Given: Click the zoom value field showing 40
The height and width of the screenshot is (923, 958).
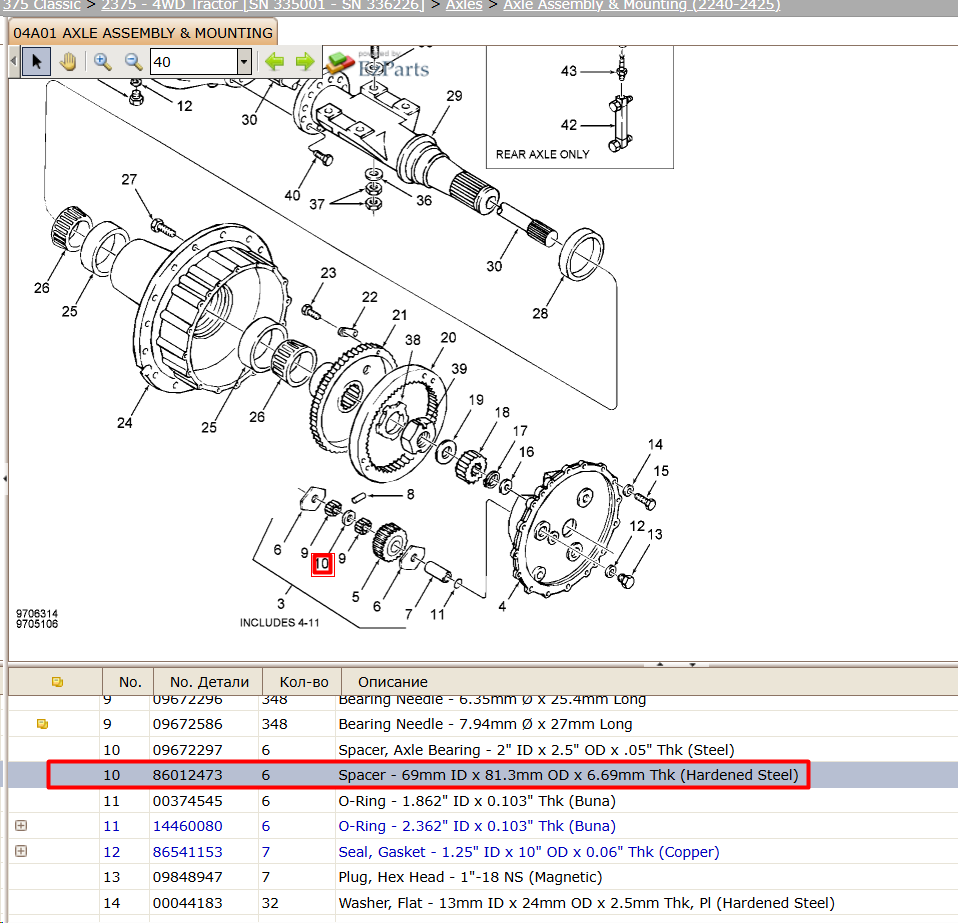Looking at the screenshot, I should click(194, 62).
